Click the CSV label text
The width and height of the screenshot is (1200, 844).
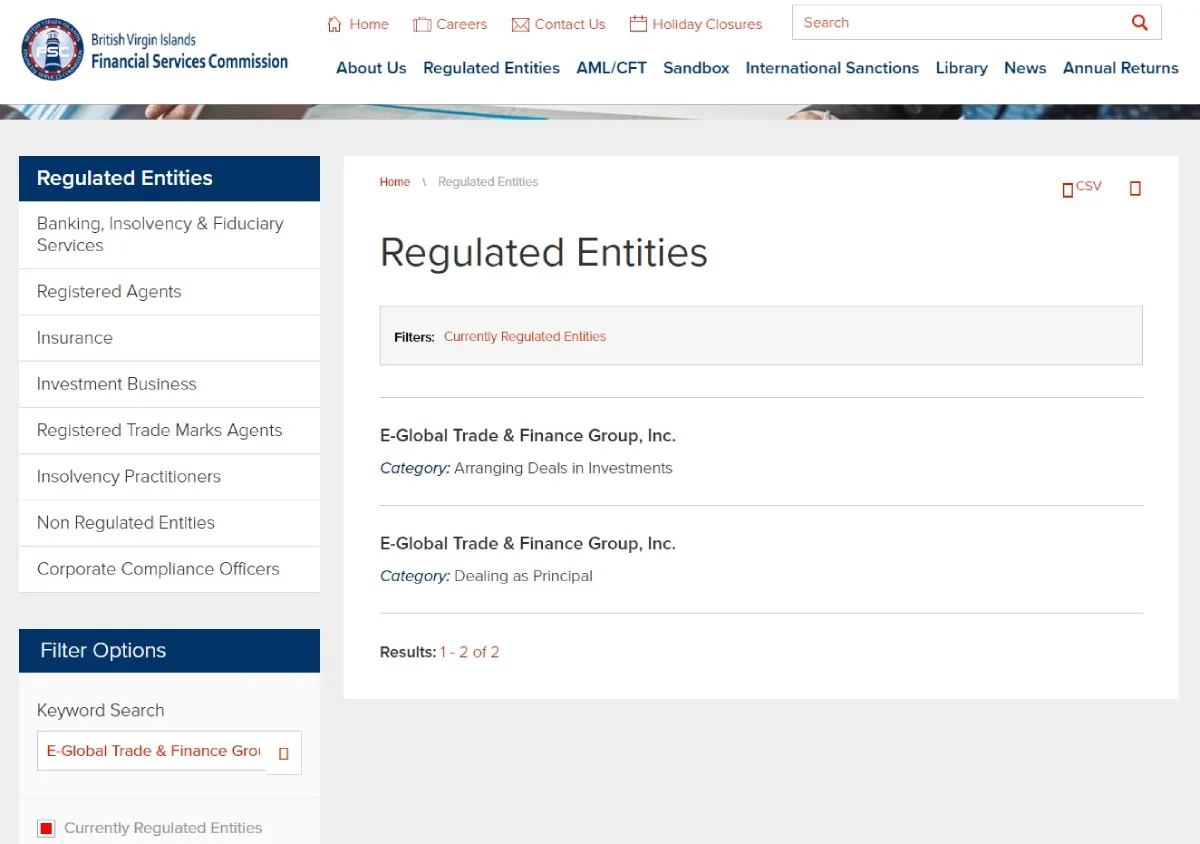click(x=1089, y=186)
